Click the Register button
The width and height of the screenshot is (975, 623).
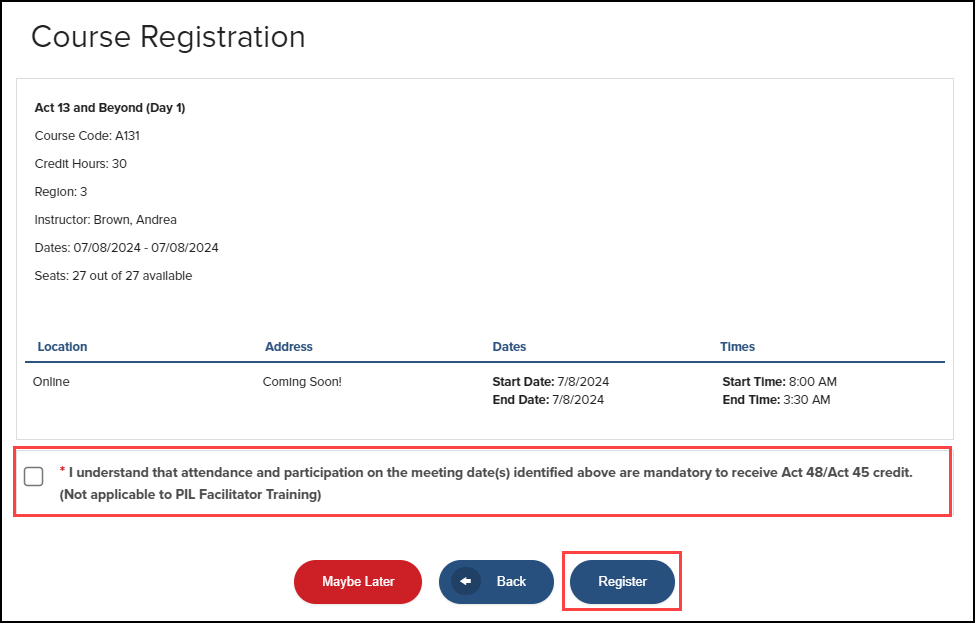[x=622, y=581]
